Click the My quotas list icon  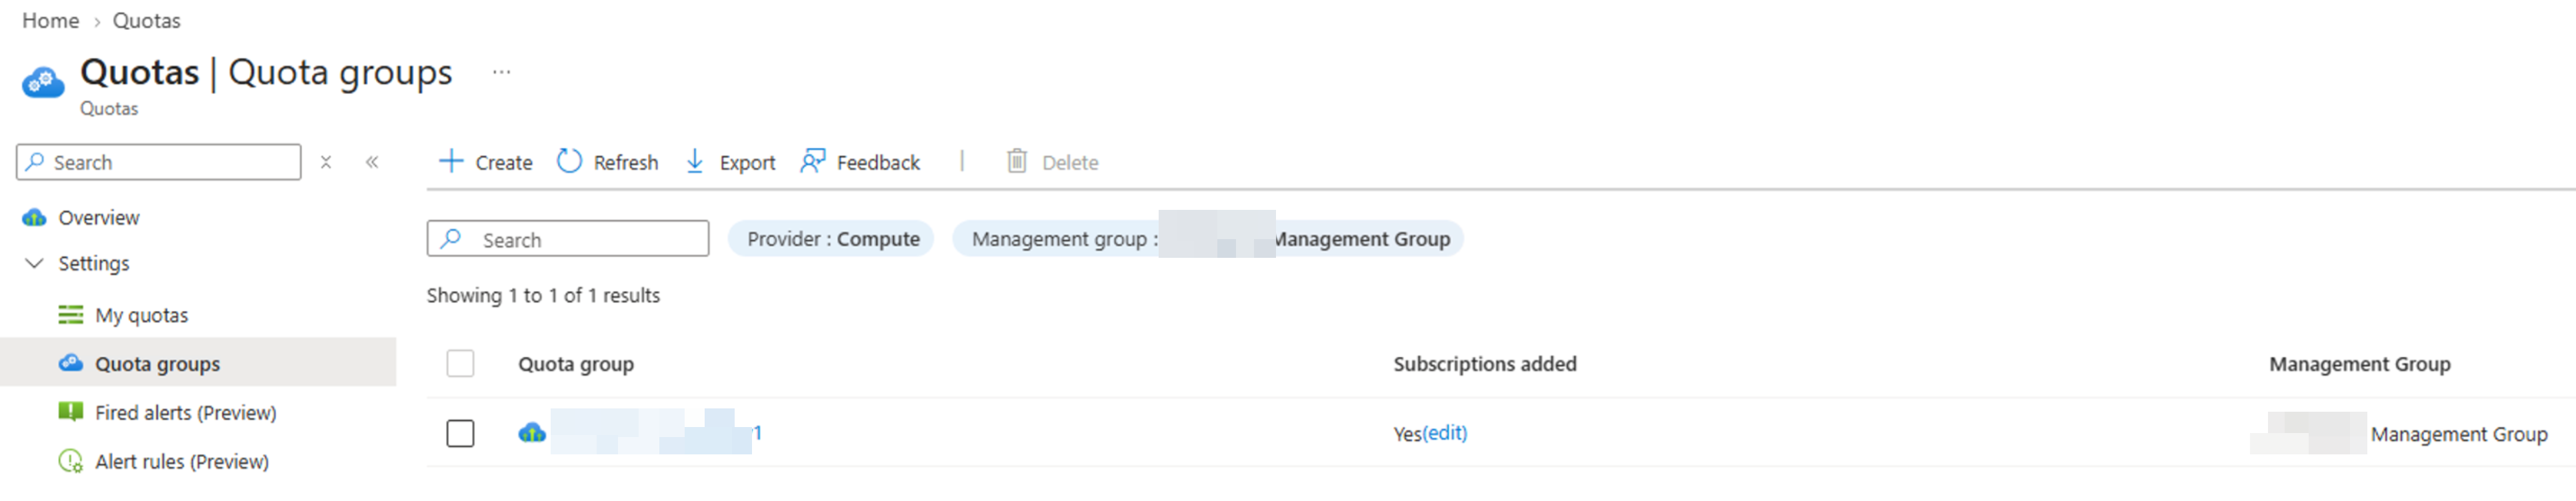[71, 315]
